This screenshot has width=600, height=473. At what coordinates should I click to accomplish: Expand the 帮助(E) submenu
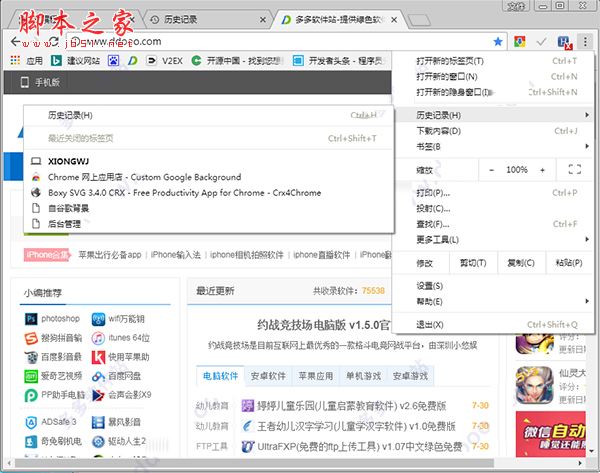tap(494, 302)
